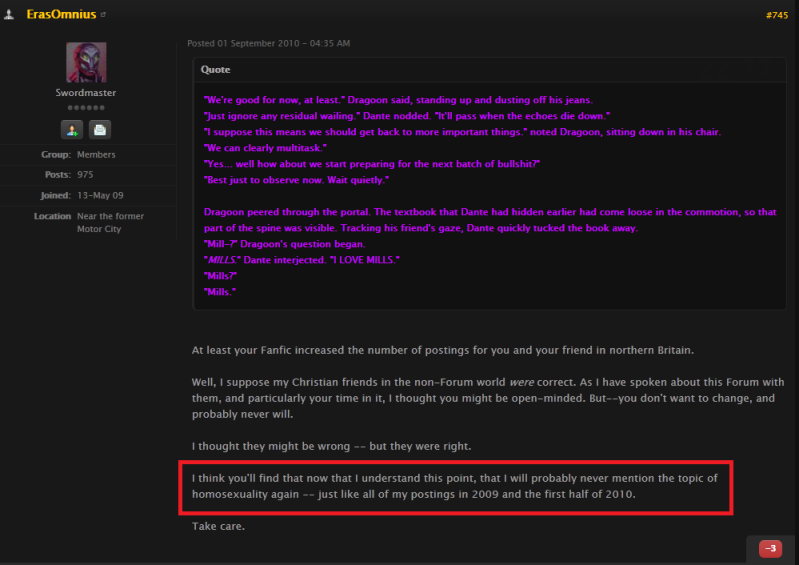Click the red-outlined paragraph about 2009 postings
The height and width of the screenshot is (565, 799).
coord(455,486)
